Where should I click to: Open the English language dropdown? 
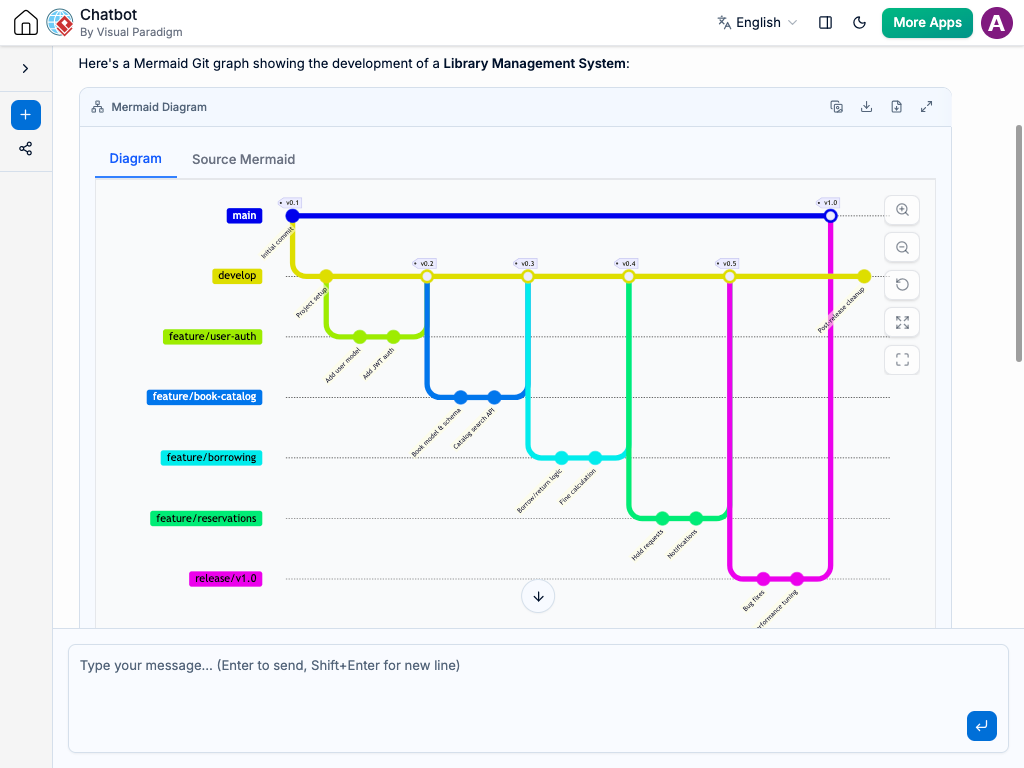[x=758, y=22]
